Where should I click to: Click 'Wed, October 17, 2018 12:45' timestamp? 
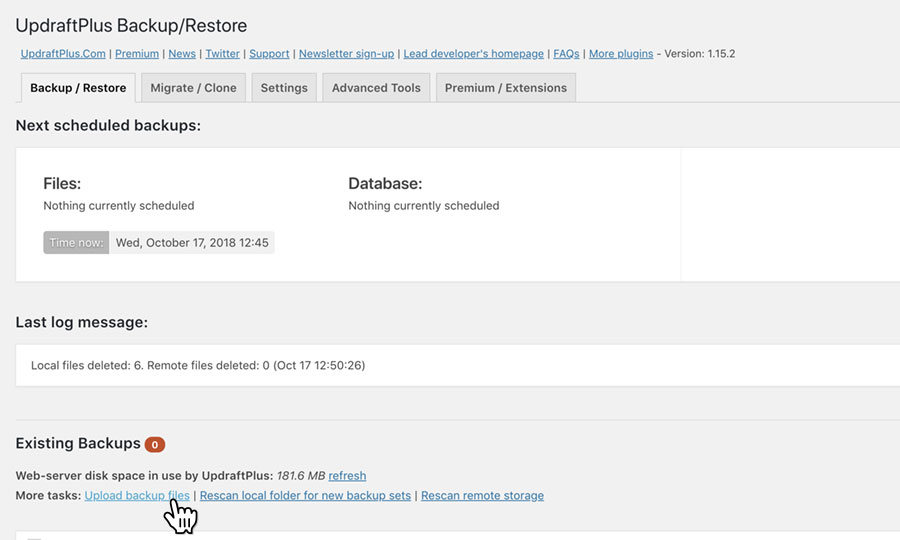(x=192, y=243)
